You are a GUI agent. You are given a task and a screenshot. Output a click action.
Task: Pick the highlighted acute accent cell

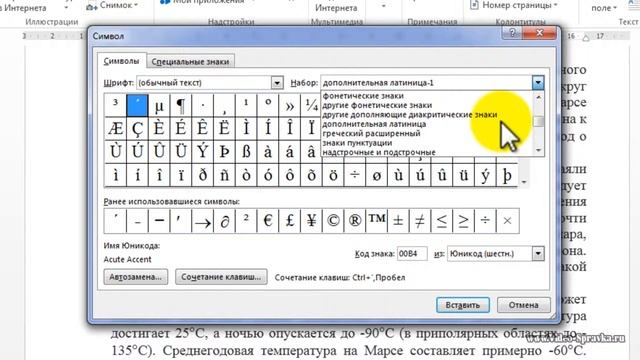click(137, 105)
